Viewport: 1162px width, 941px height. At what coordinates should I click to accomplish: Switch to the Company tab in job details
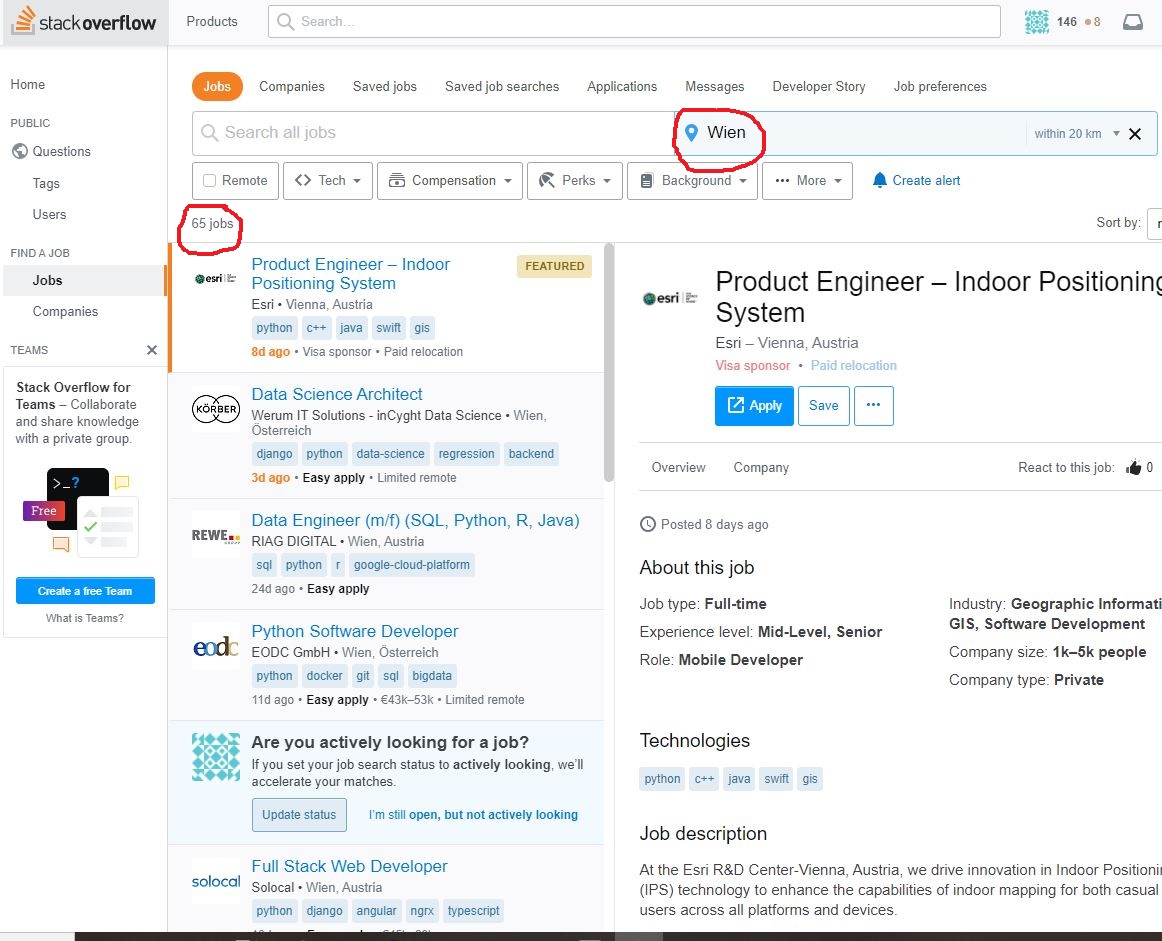(761, 467)
